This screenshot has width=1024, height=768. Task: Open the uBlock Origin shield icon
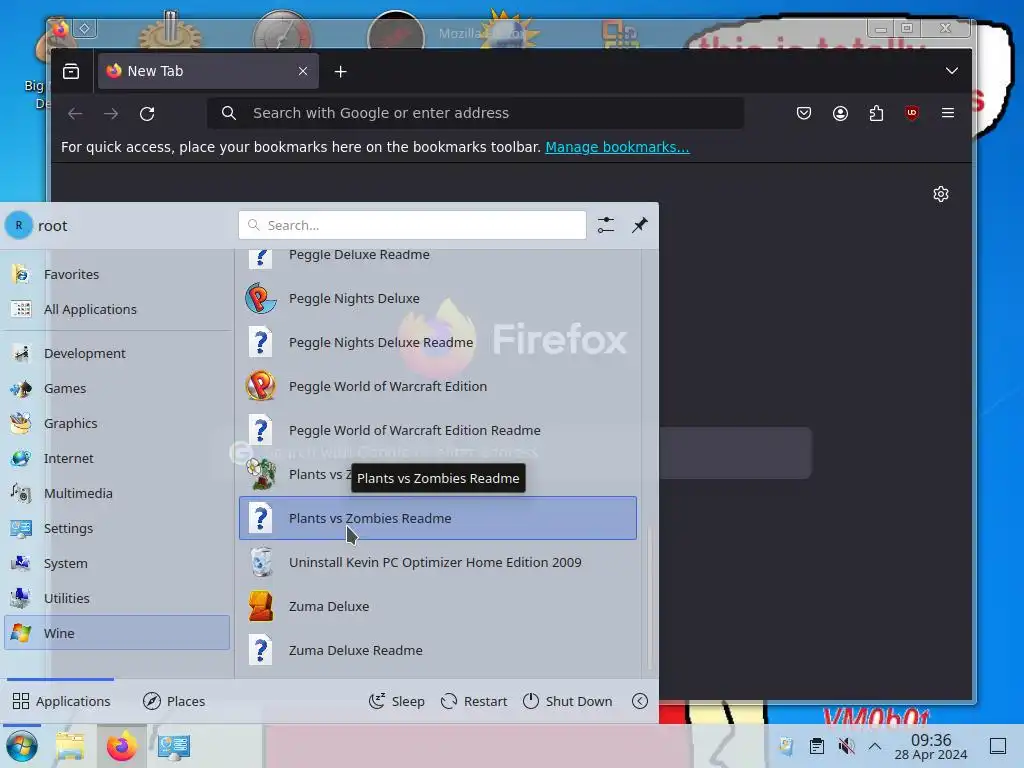coord(912,114)
